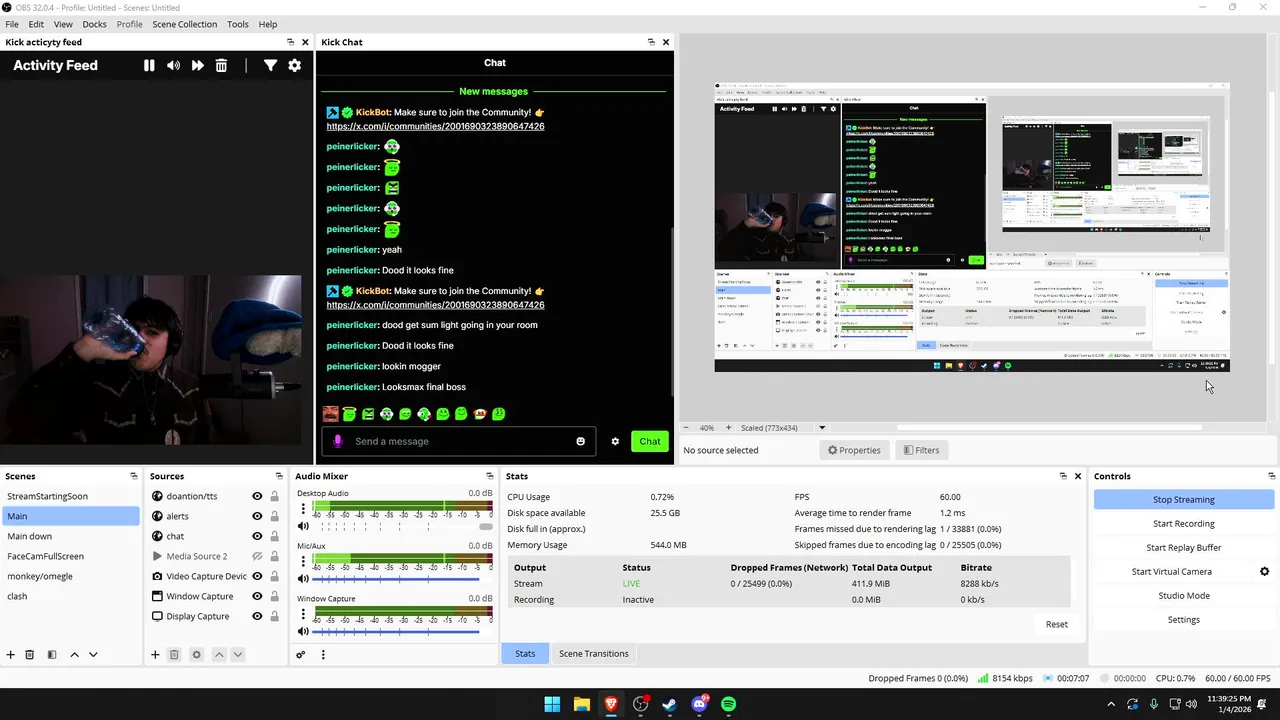
Task: Open first KickBot x.com community link
Action: coord(435,127)
